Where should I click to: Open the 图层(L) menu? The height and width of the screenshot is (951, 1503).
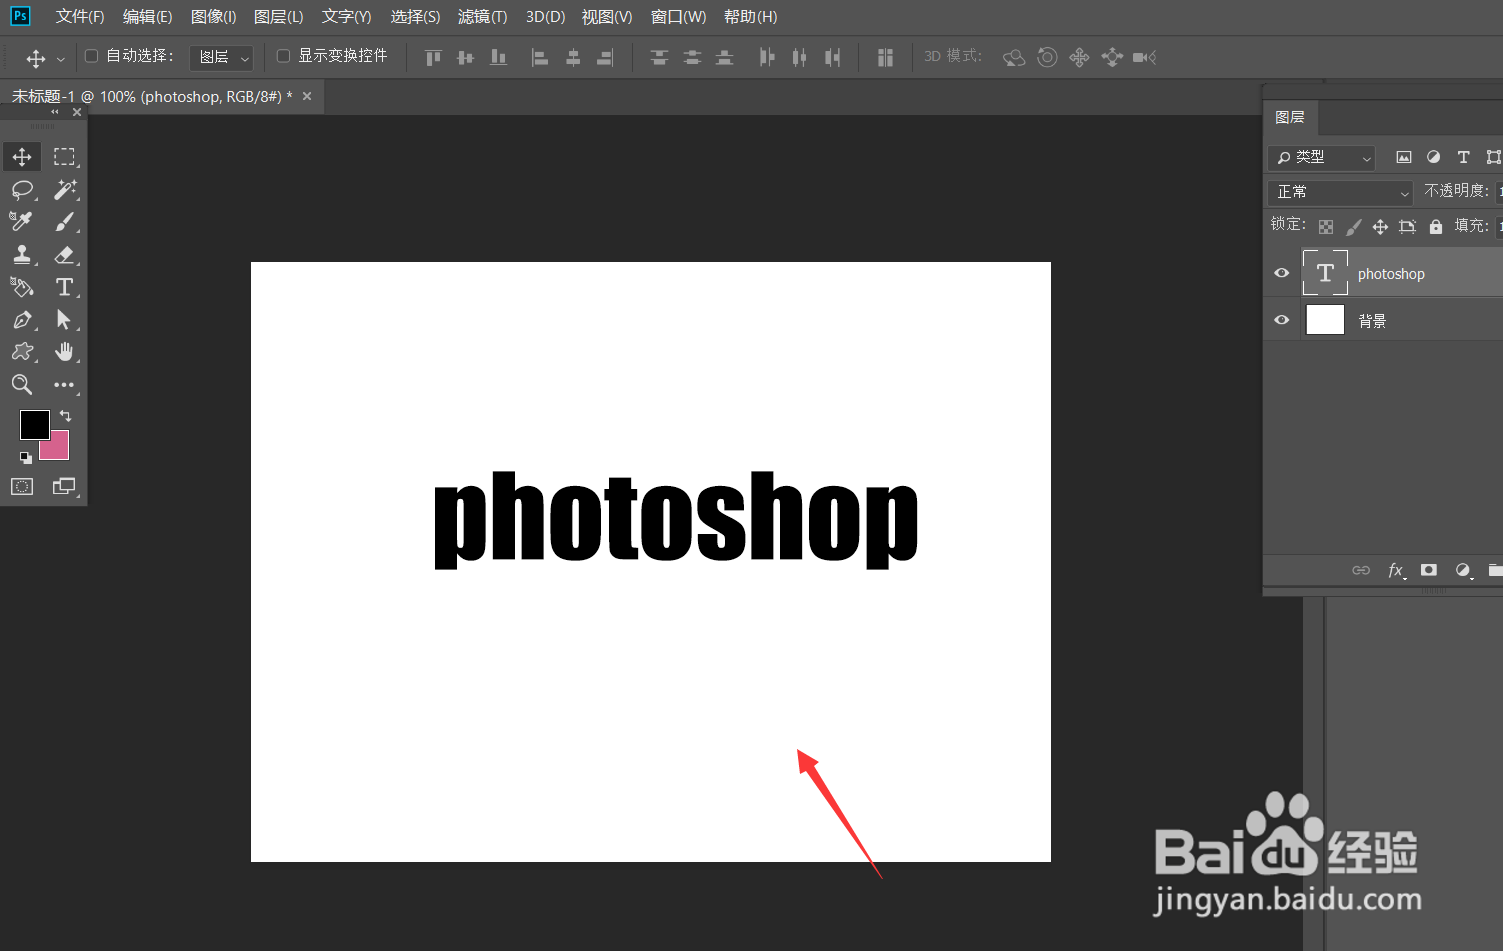[278, 17]
